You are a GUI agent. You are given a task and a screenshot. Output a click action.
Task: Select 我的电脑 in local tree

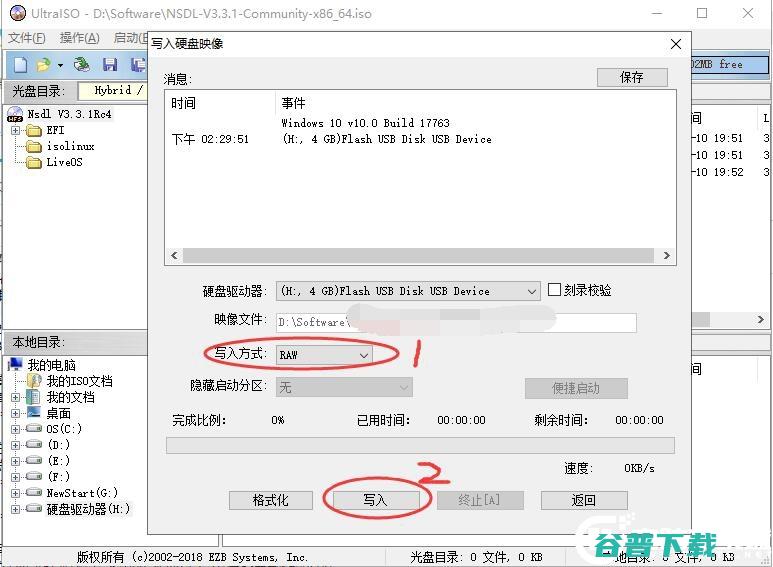tap(51, 365)
